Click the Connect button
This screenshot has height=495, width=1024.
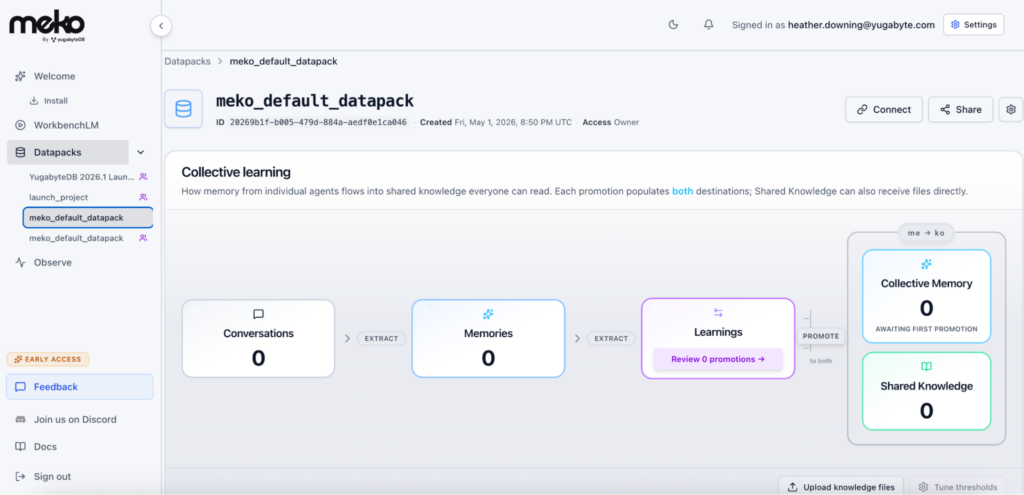[884, 110]
